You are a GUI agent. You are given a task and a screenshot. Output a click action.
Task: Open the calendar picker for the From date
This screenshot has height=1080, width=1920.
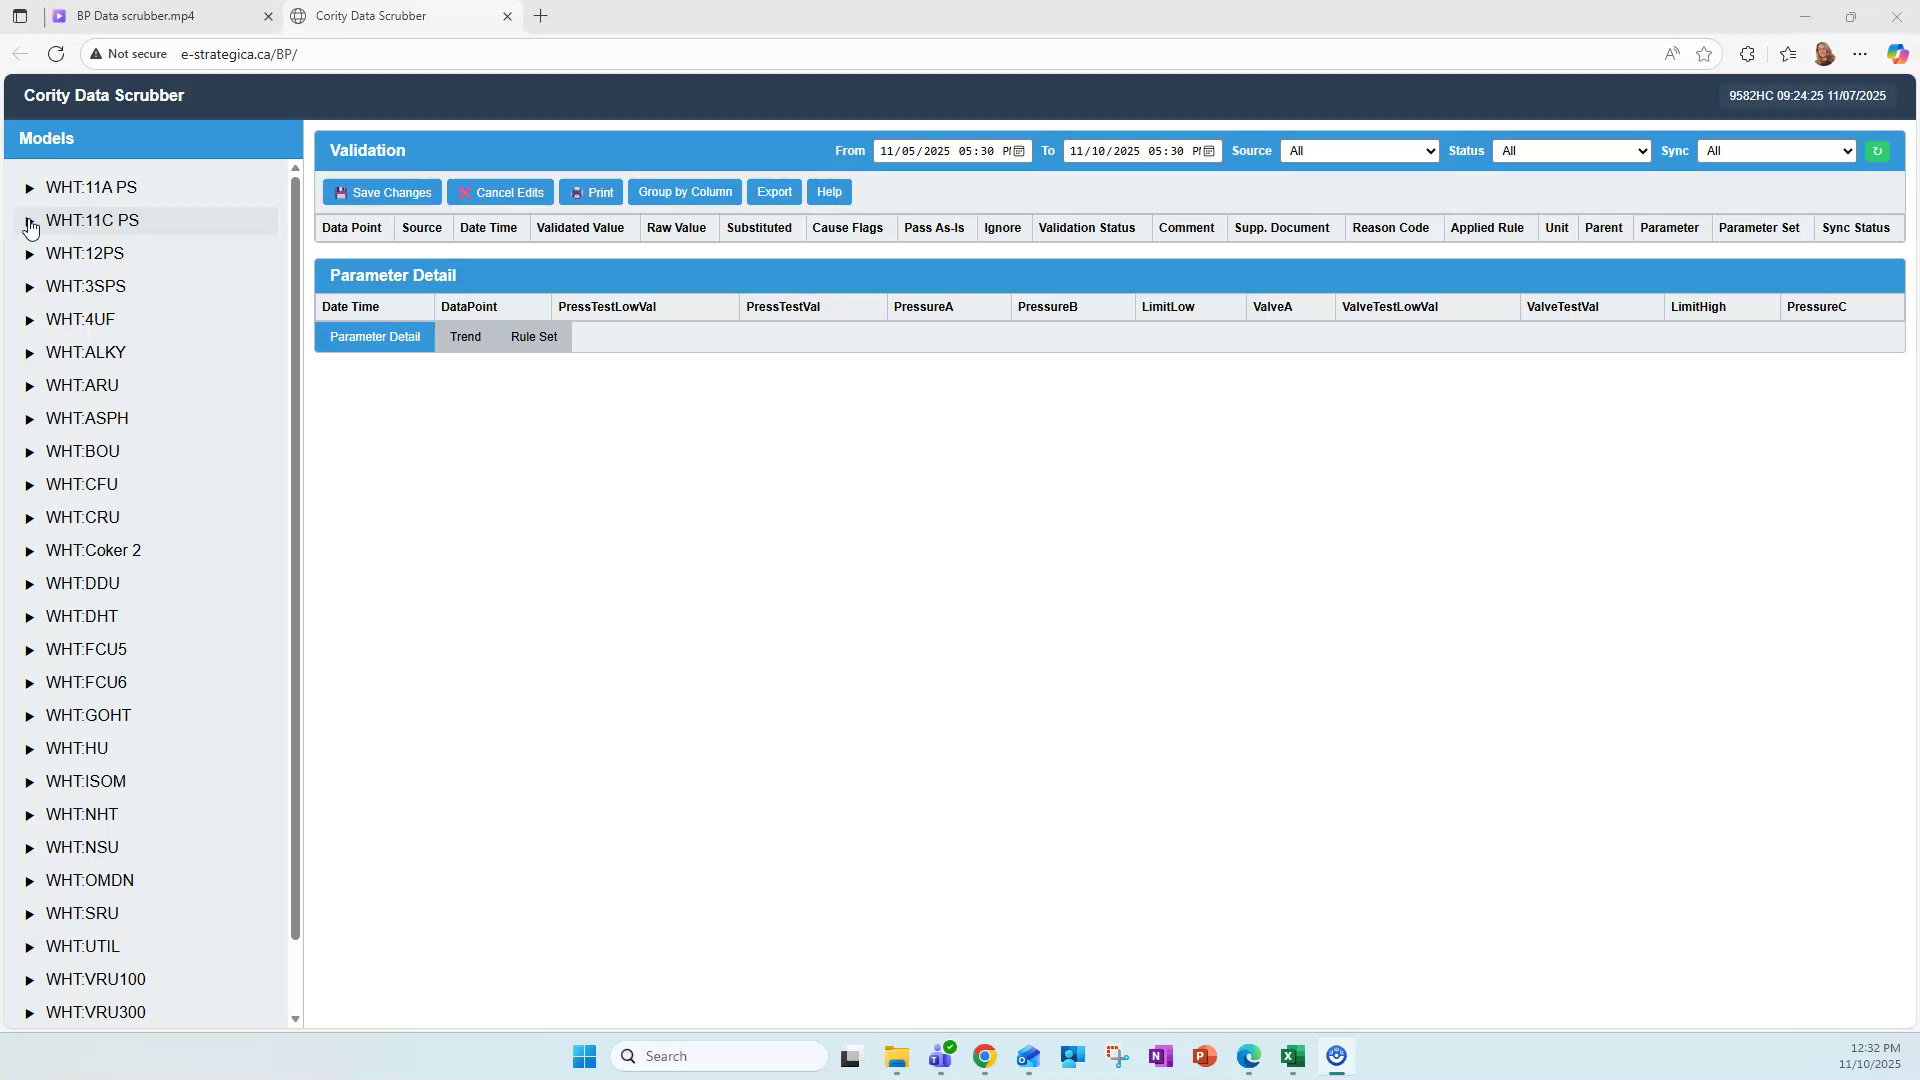pos(1017,151)
